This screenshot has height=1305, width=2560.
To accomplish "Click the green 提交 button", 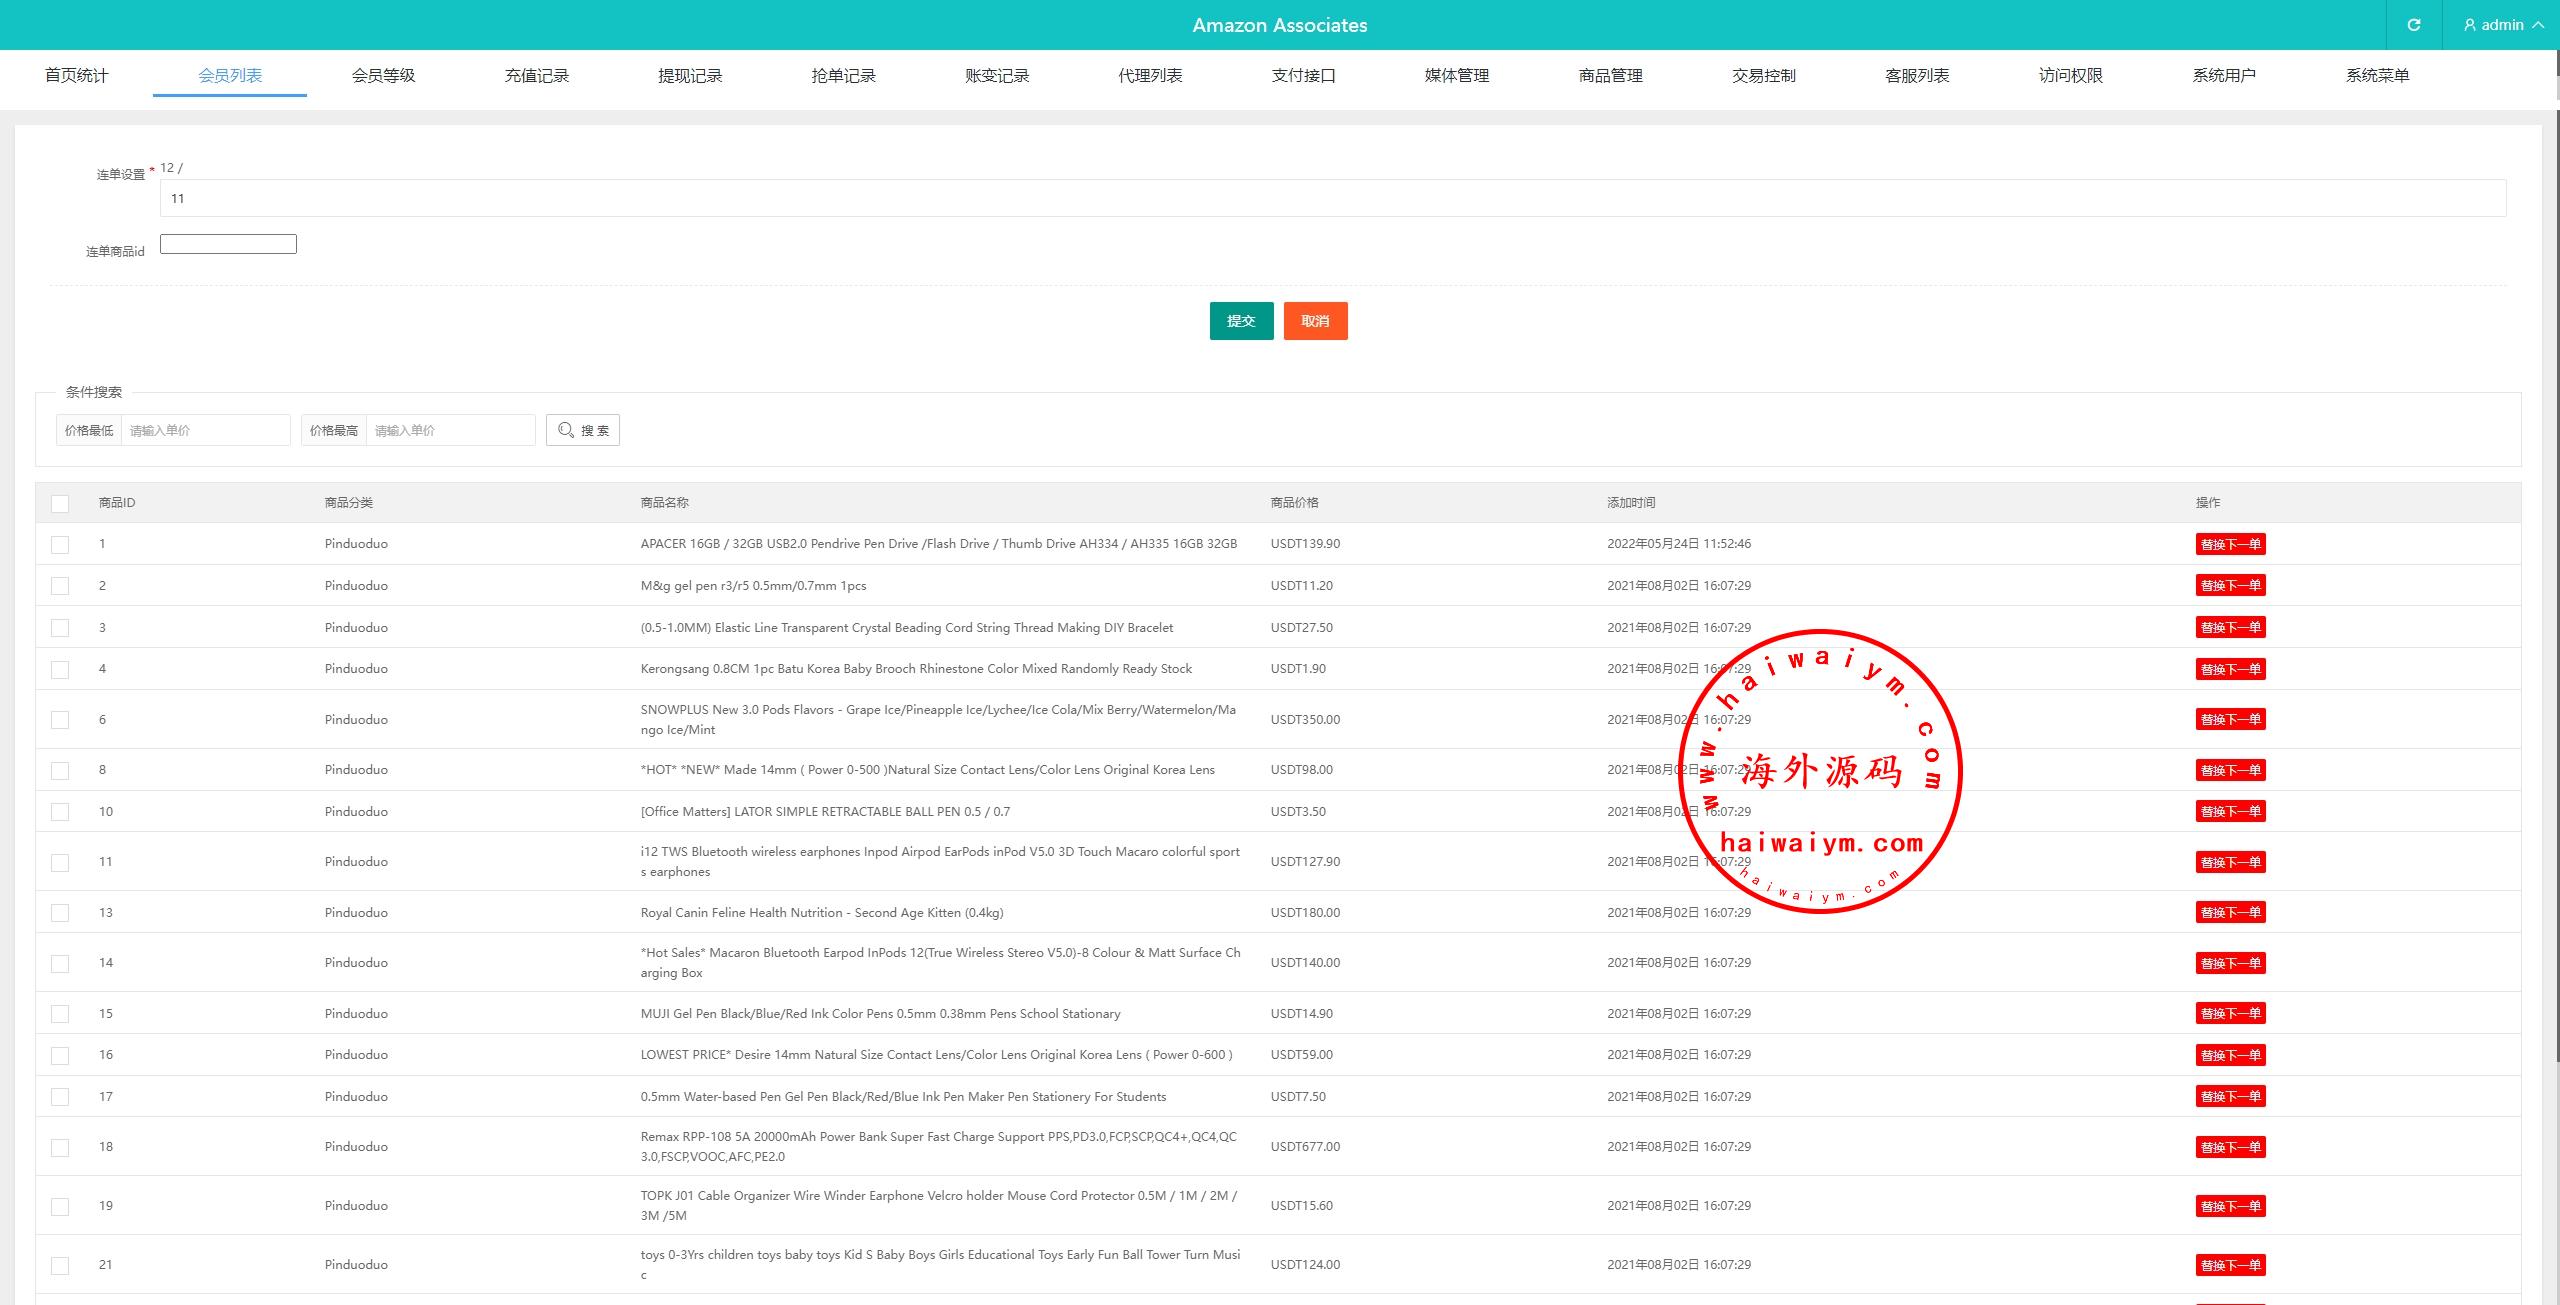I will (1241, 321).
